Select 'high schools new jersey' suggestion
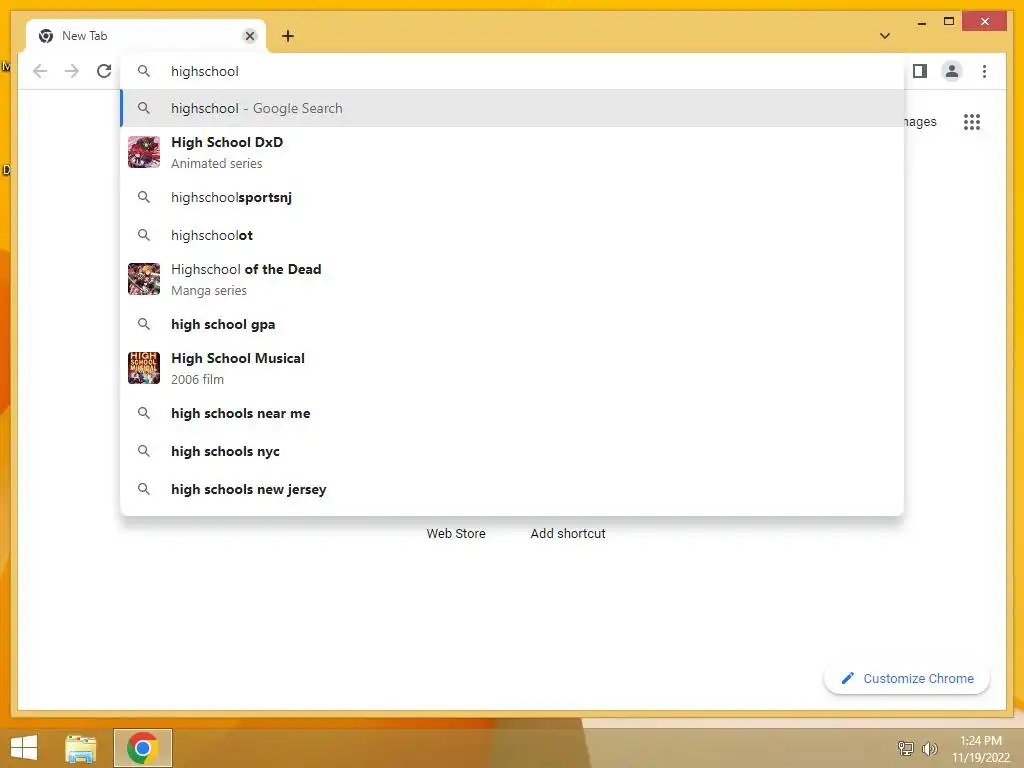The image size is (1024, 768). coord(512,489)
